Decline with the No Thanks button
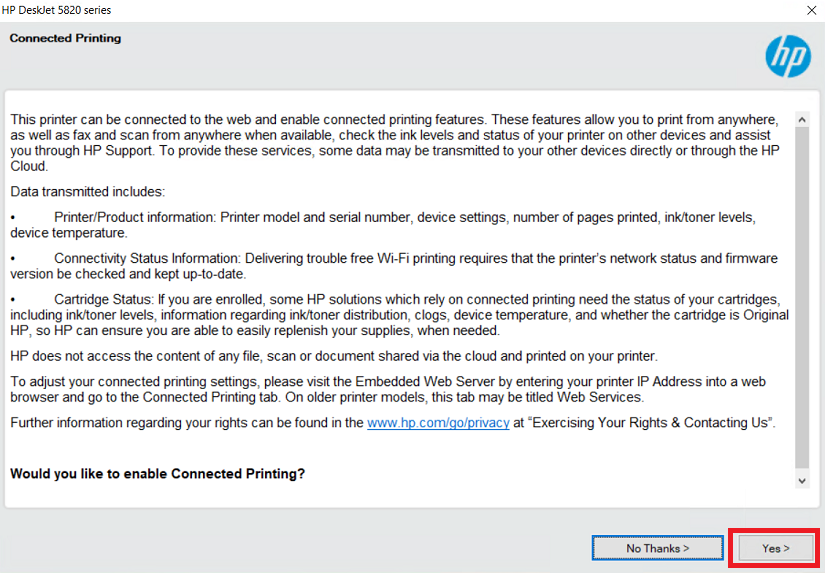This screenshot has width=825, height=573. tap(657, 548)
